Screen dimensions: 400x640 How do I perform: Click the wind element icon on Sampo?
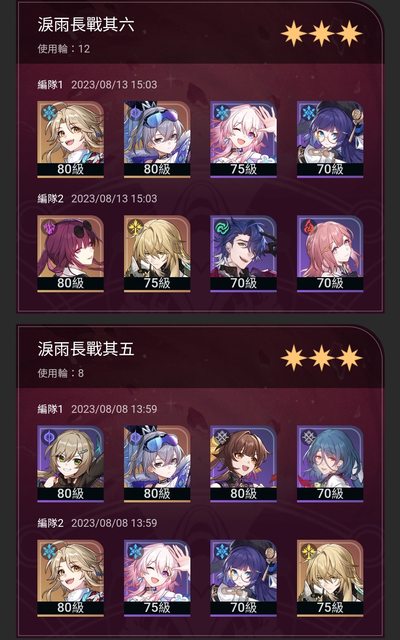coord(222,227)
